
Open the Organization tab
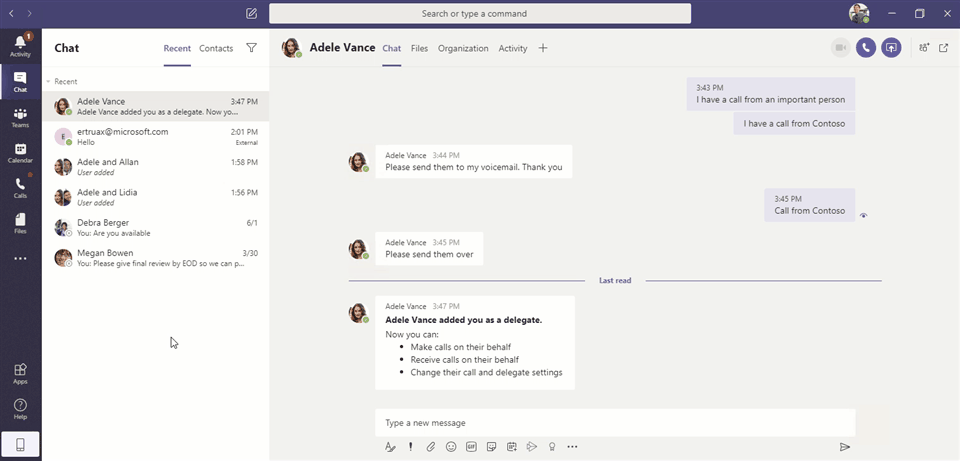pyautogui.click(x=463, y=48)
